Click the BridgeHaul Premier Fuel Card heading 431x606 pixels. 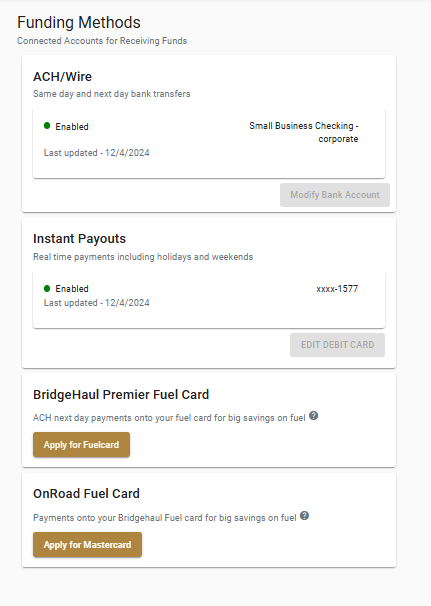(121, 395)
